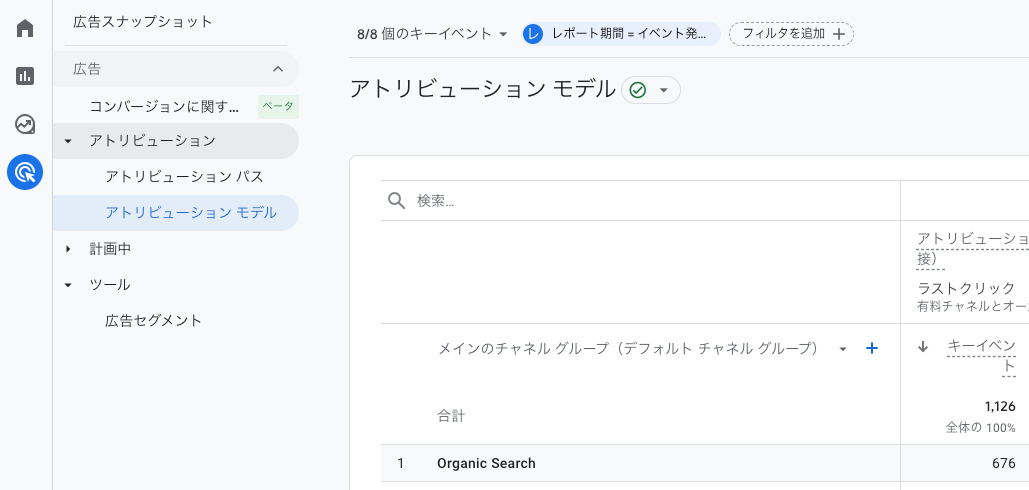Open the dropdown arrow beside the title status

click(x=663, y=90)
